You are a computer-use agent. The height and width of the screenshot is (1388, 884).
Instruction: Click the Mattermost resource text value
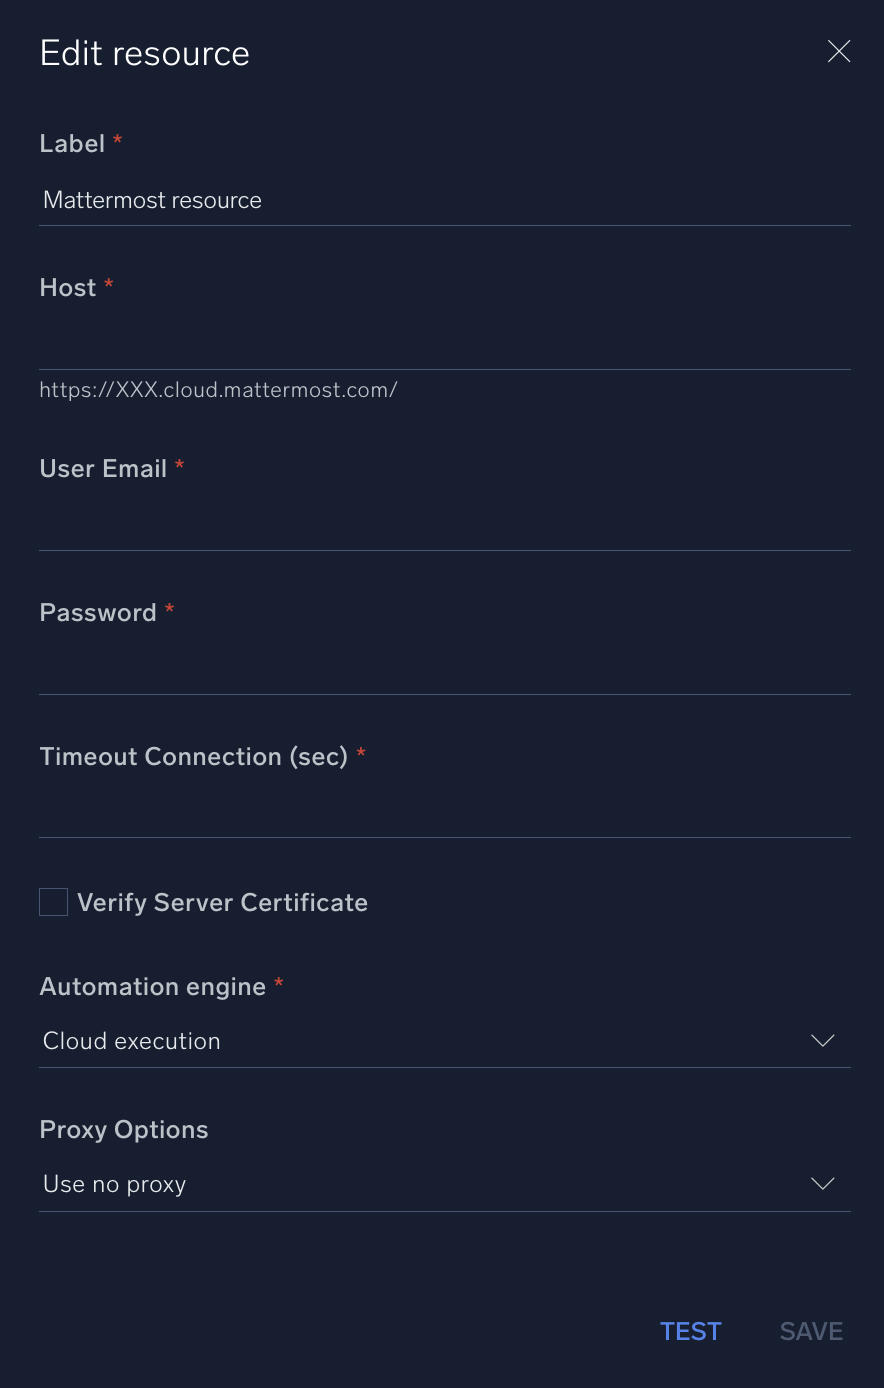coord(152,200)
